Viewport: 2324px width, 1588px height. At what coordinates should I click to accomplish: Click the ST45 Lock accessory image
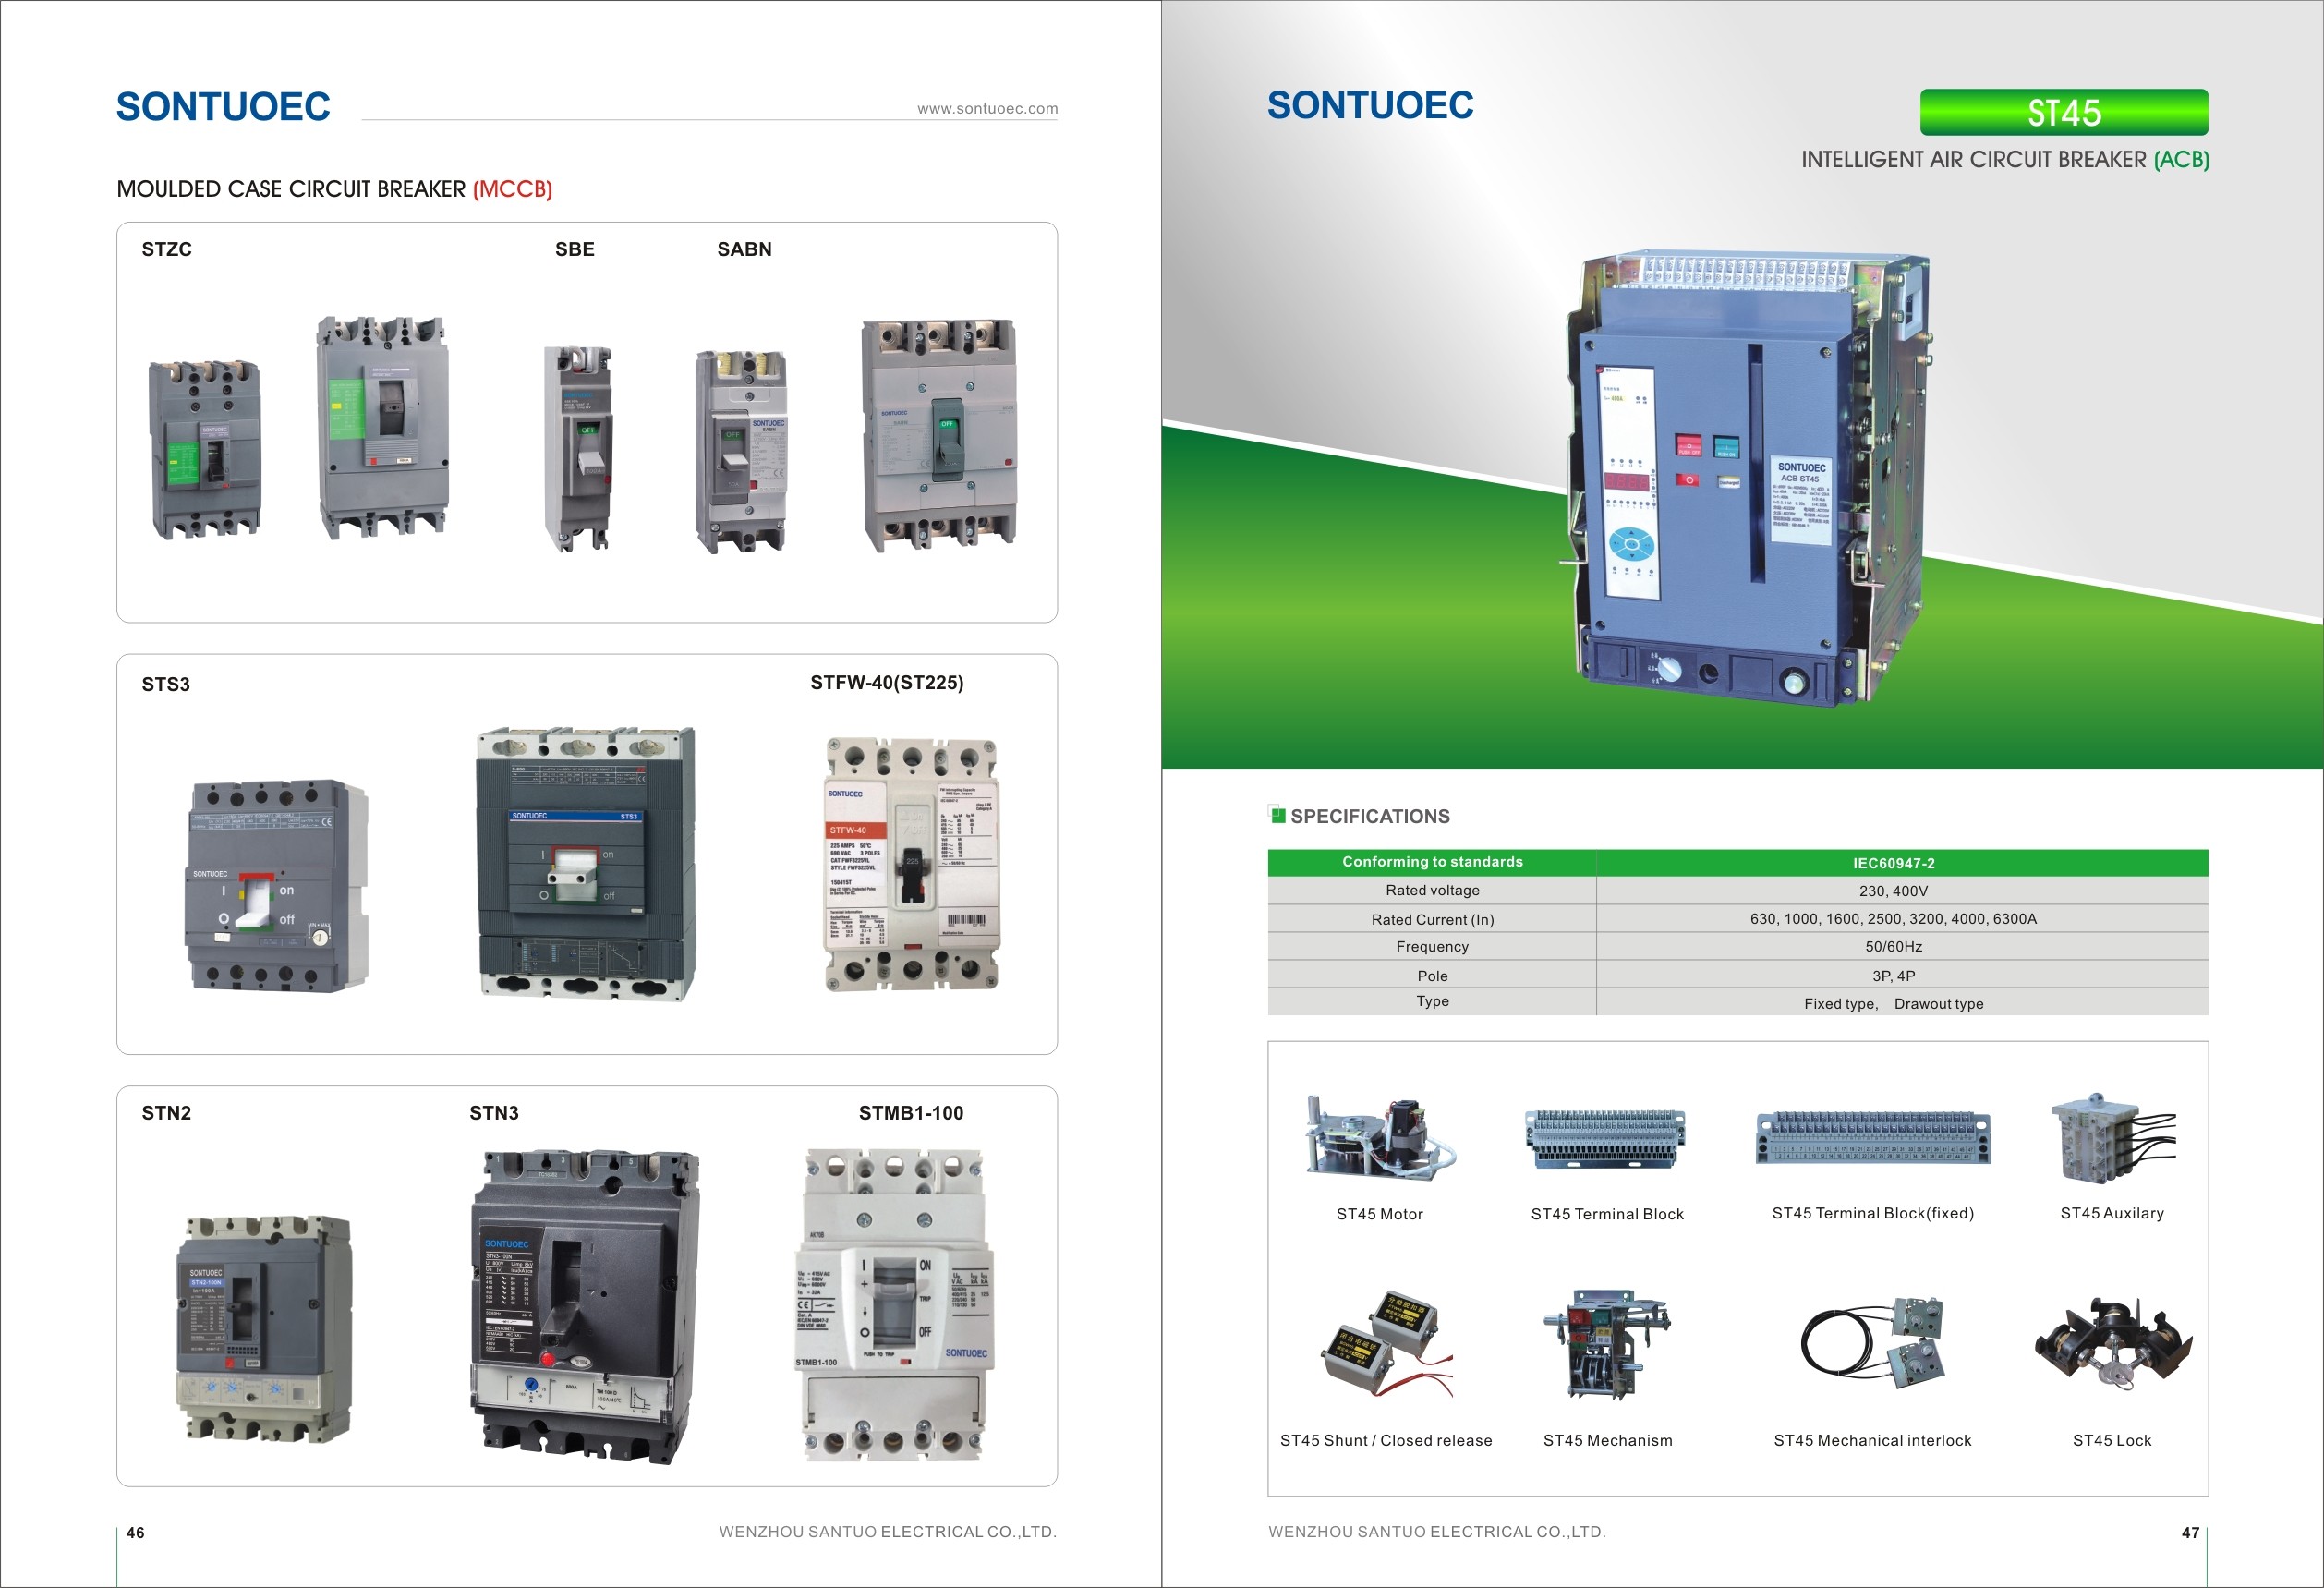pyautogui.click(x=2113, y=1344)
